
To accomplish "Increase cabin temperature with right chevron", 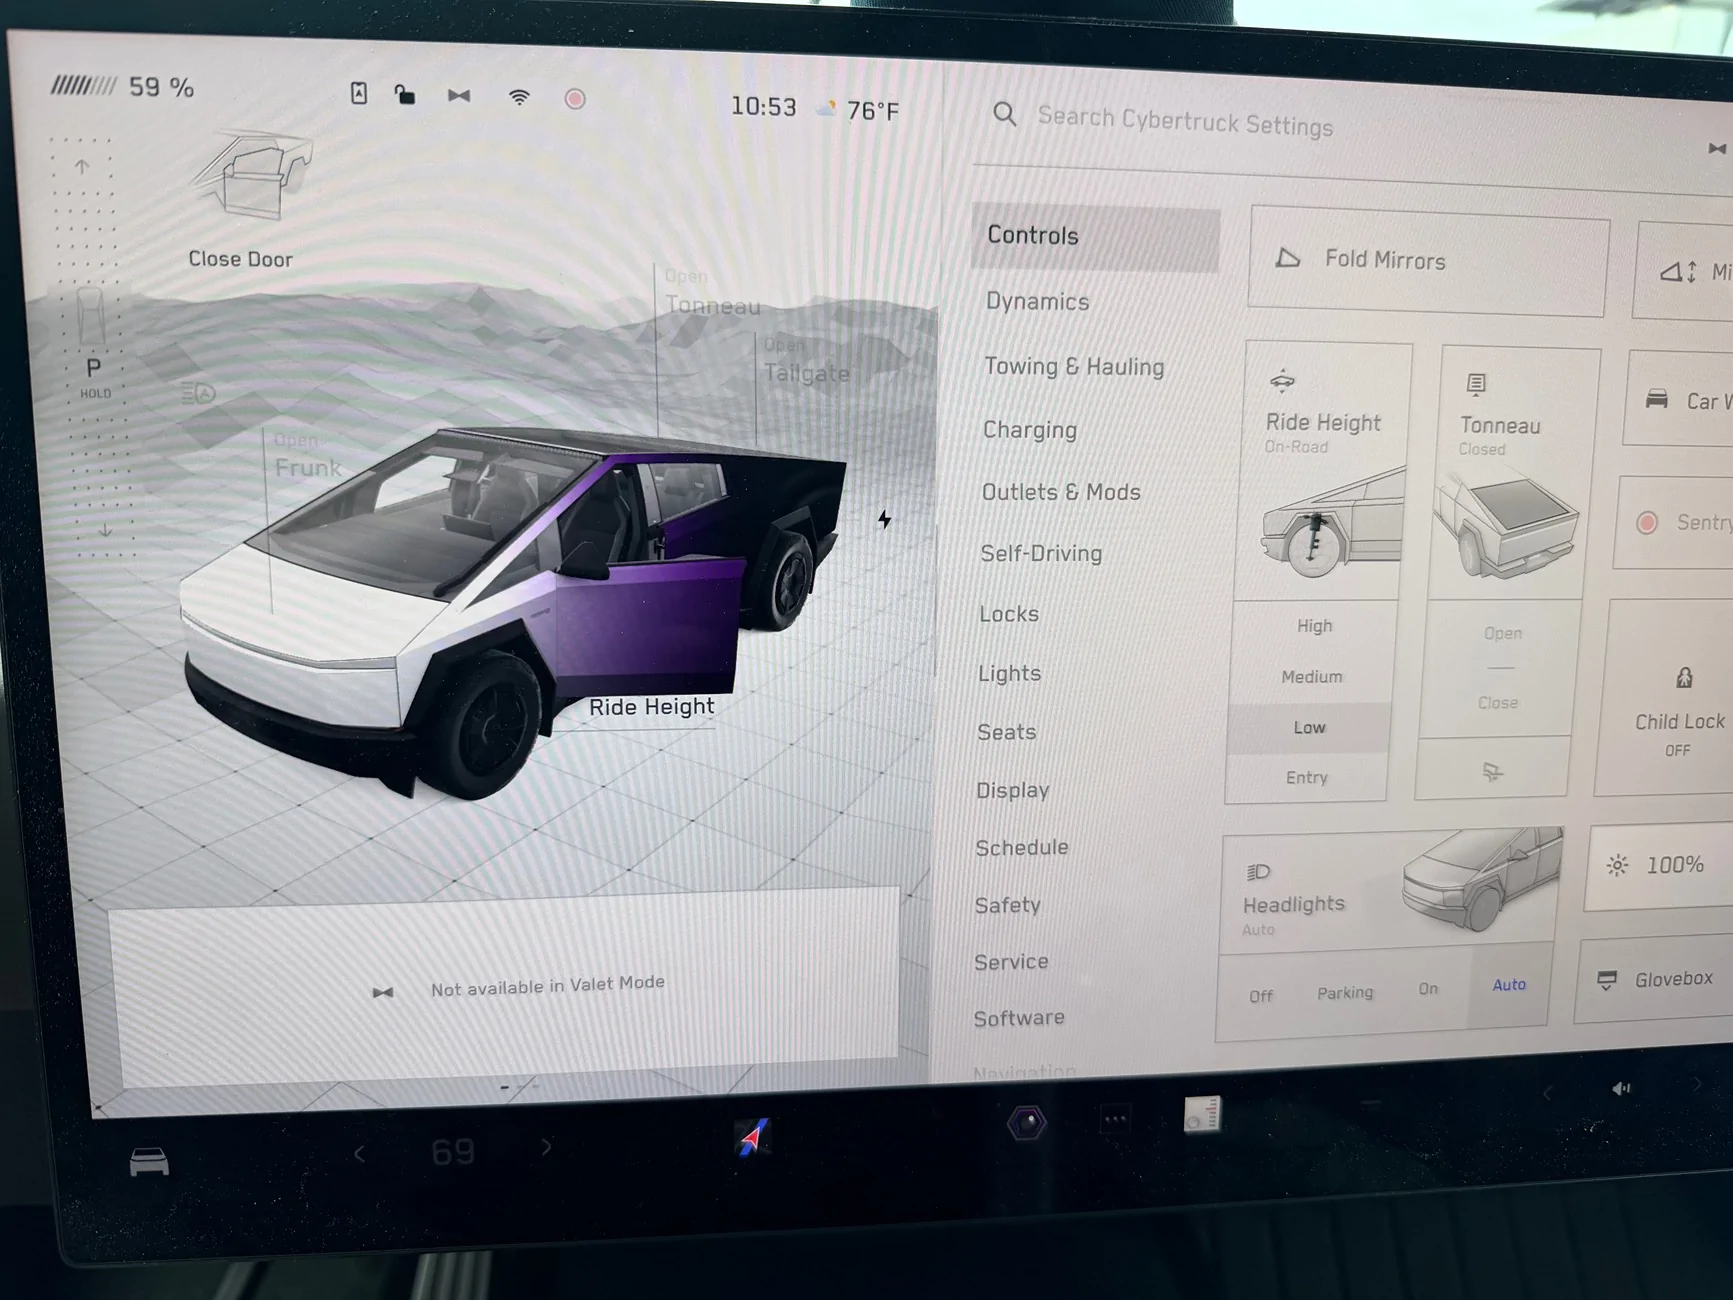I will [x=546, y=1147].
